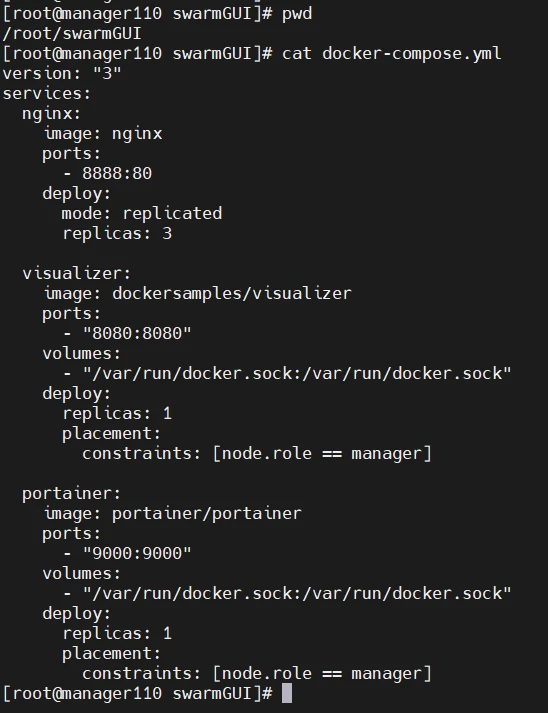Click the portainer constraints manager line
Viewport: 548px width, 713px height.
pyautogui.click(x=257, y=673)
